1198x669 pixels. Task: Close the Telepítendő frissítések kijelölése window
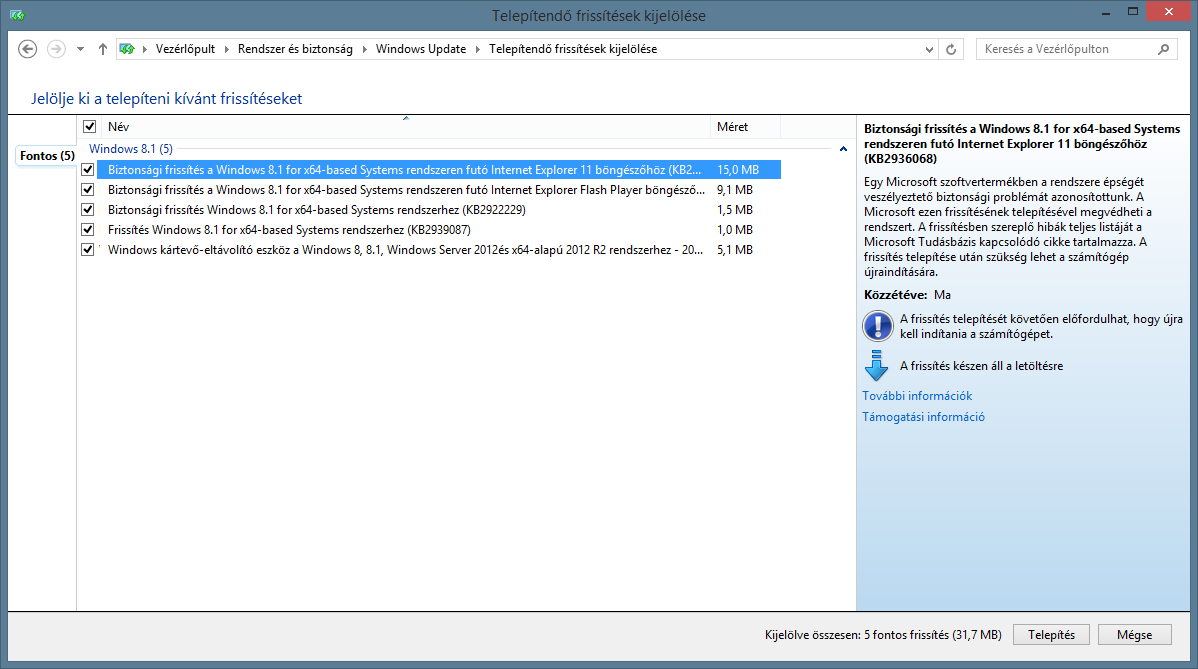(x=1169, y=11)
